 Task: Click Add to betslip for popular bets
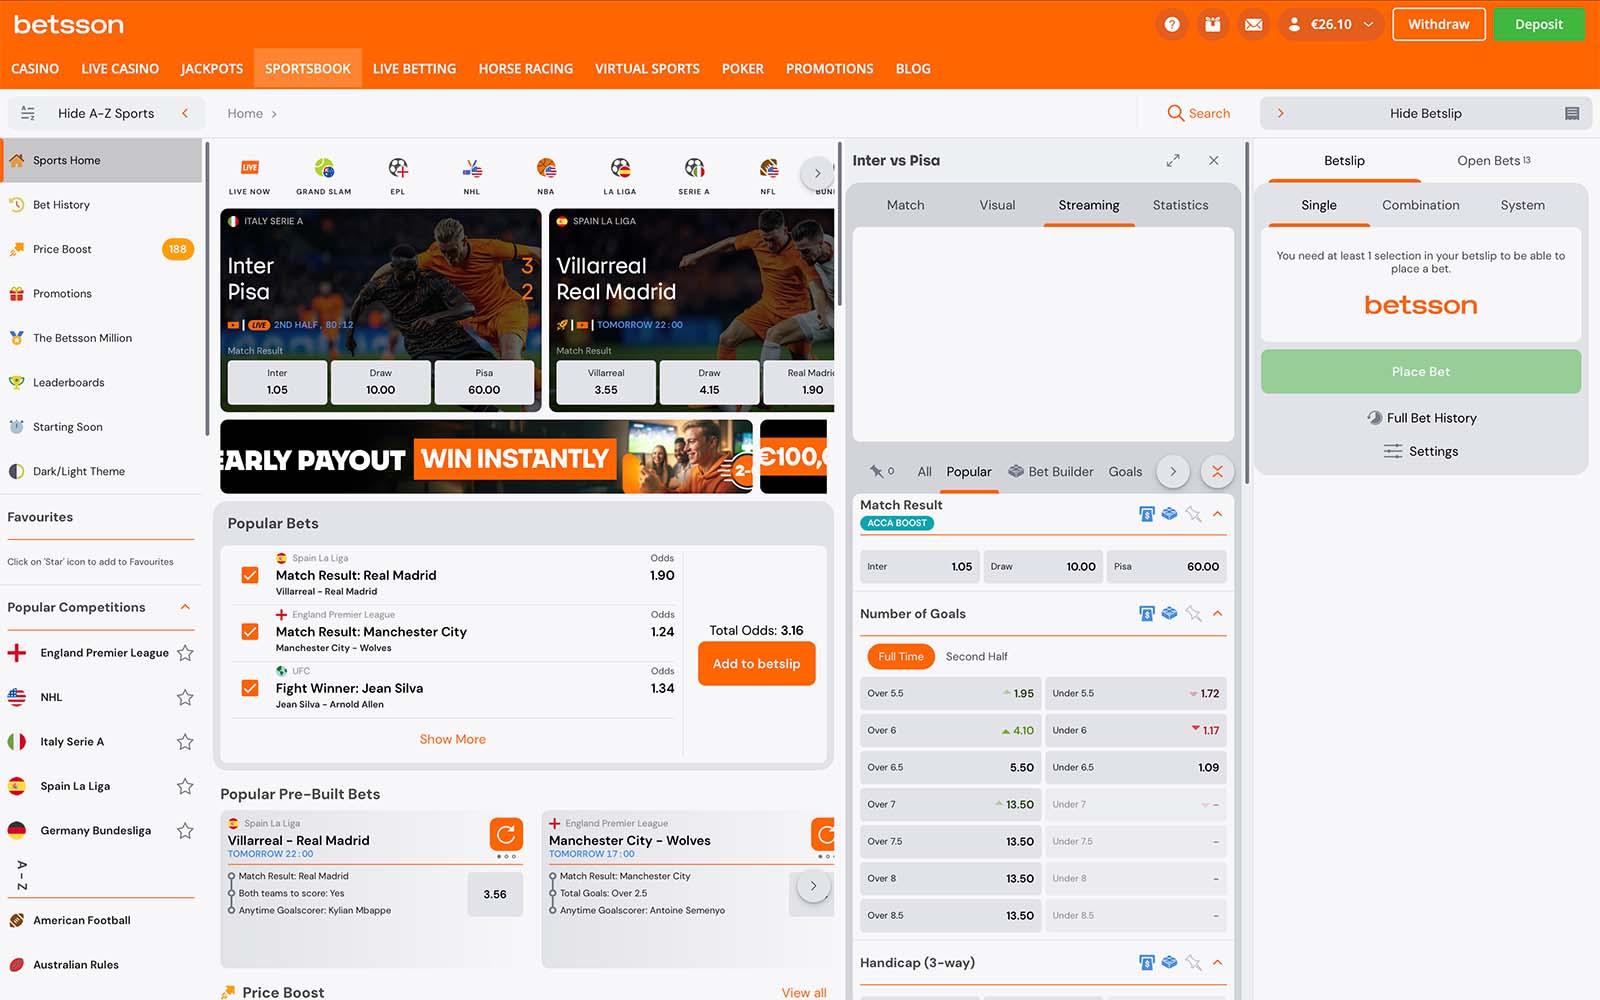click(x=756, y=664)
